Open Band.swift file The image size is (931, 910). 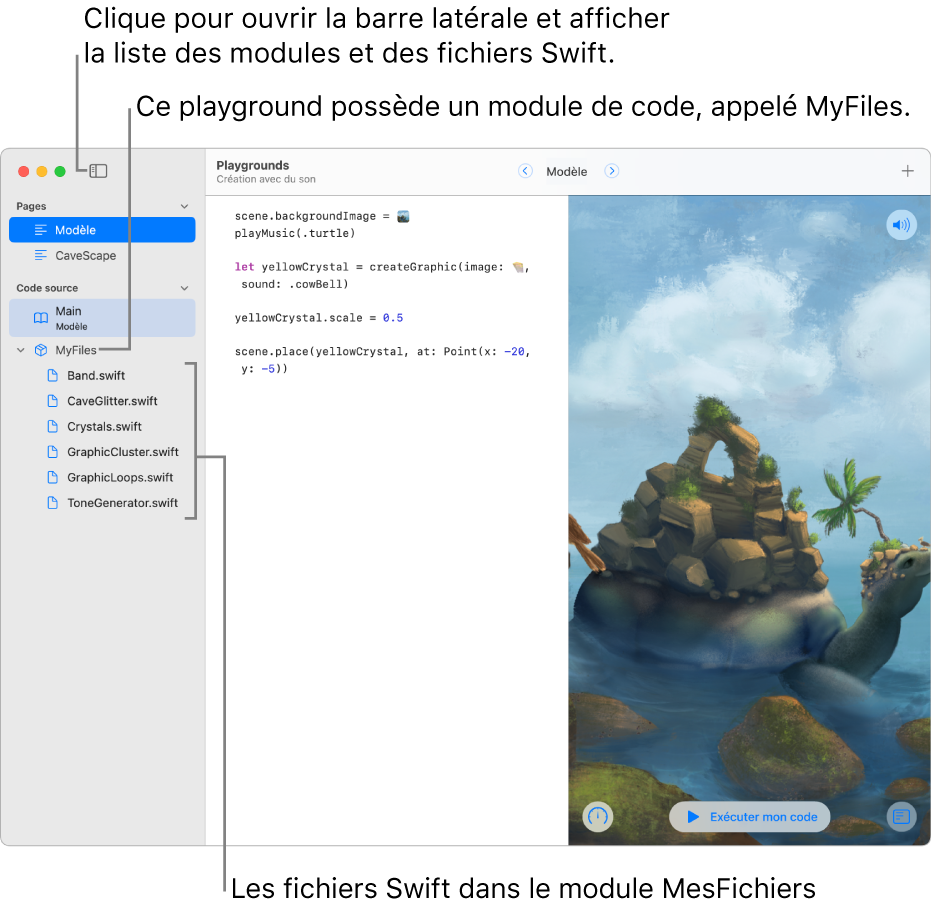click(96, 376)
